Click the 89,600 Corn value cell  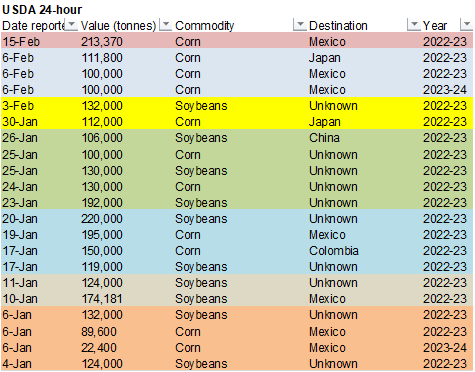[x=99, y=332]
